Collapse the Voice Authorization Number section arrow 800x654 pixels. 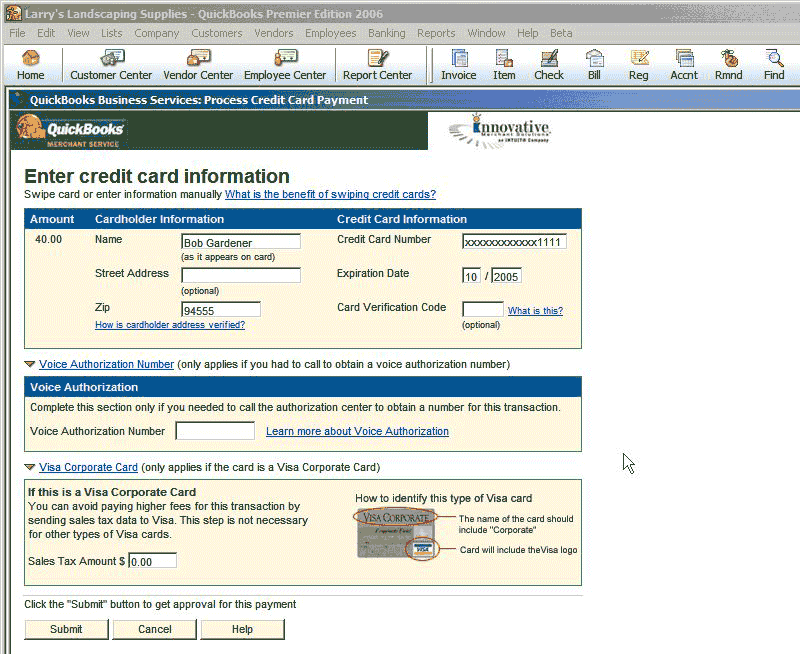(30, 364)
